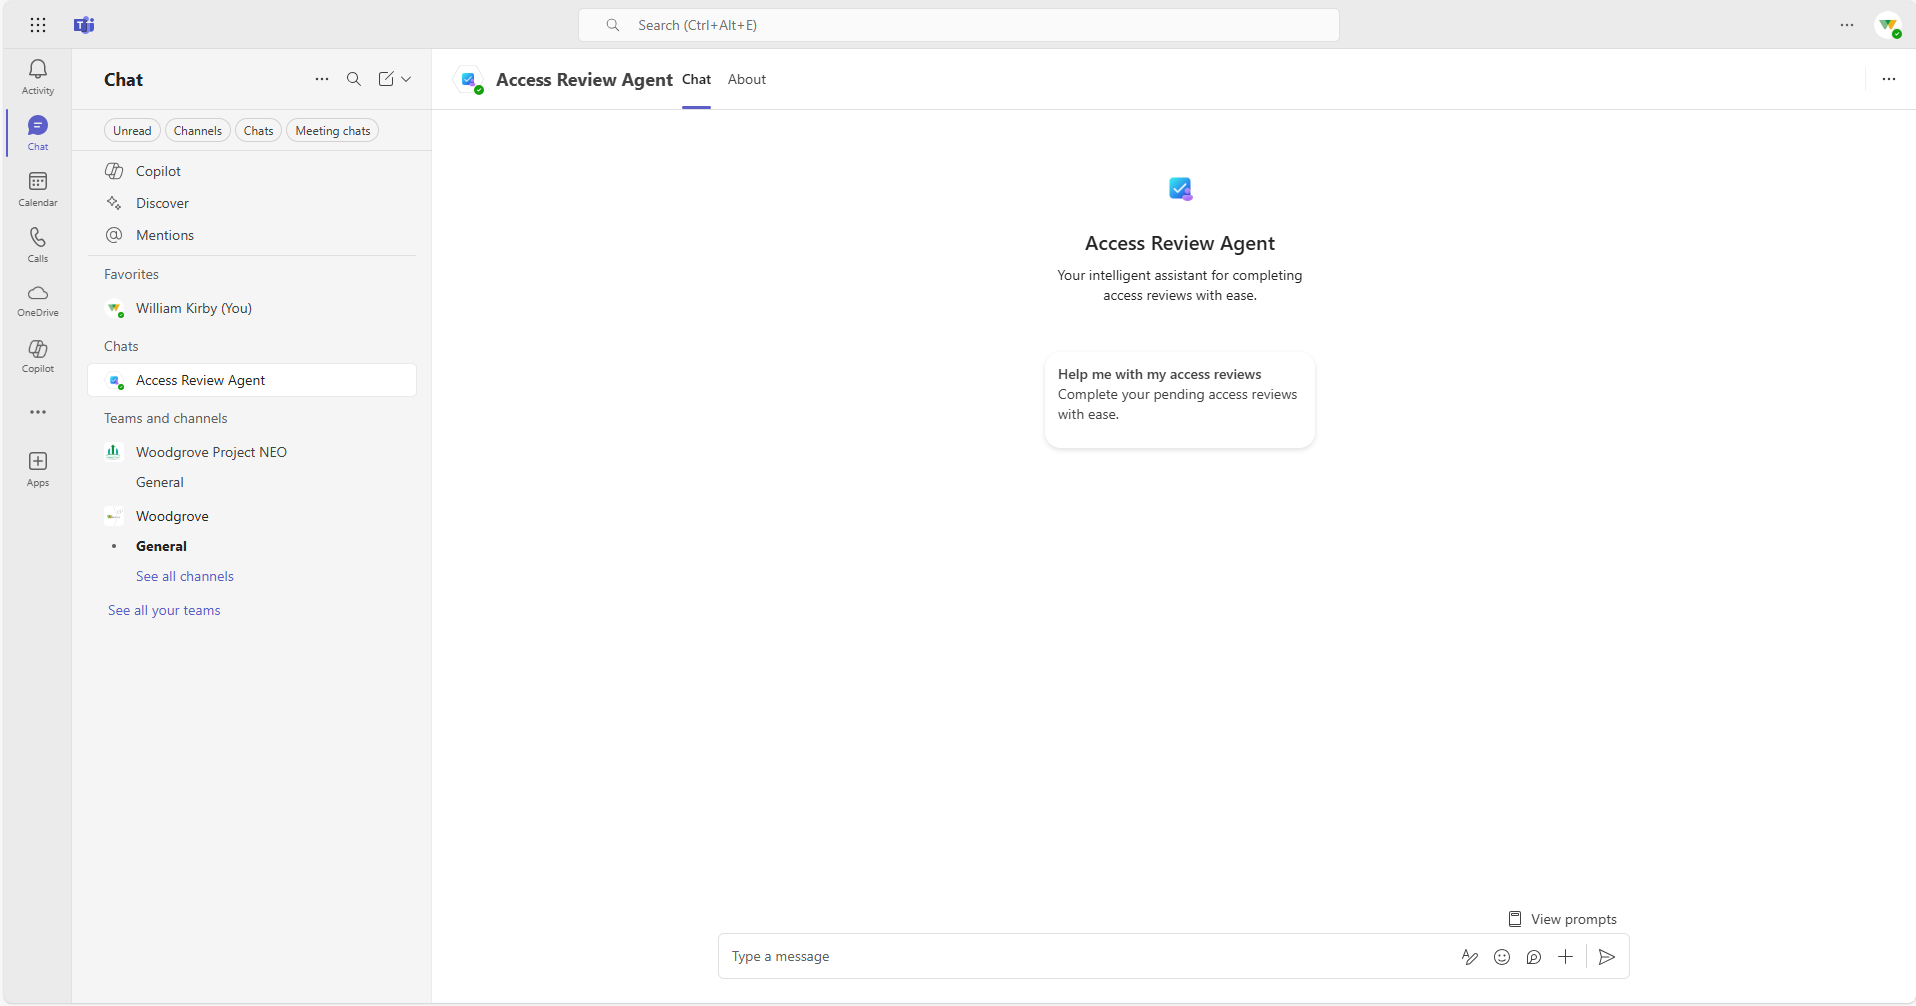
Task: Select Help me with my access reviews prompt
Action: tap(1180, 399)
